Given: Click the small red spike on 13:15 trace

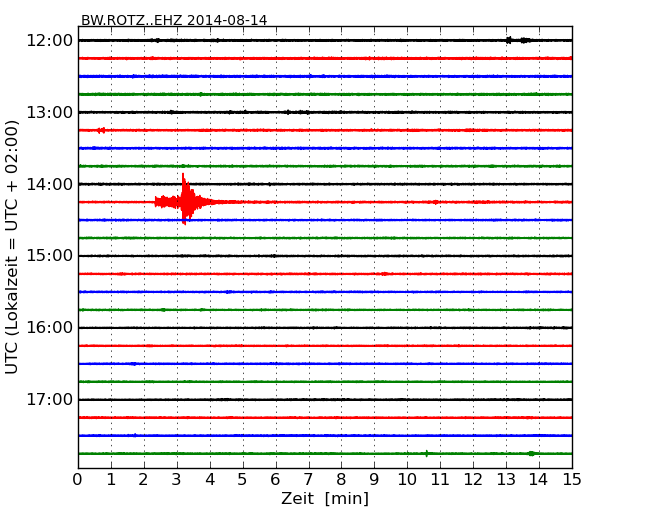Looking at the screenshot, I should click(101, 130).
